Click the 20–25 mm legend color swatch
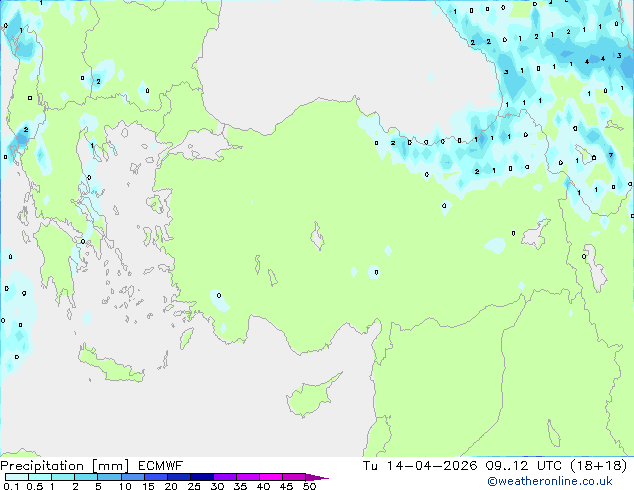Screen dimensions: 634x490 178,477
